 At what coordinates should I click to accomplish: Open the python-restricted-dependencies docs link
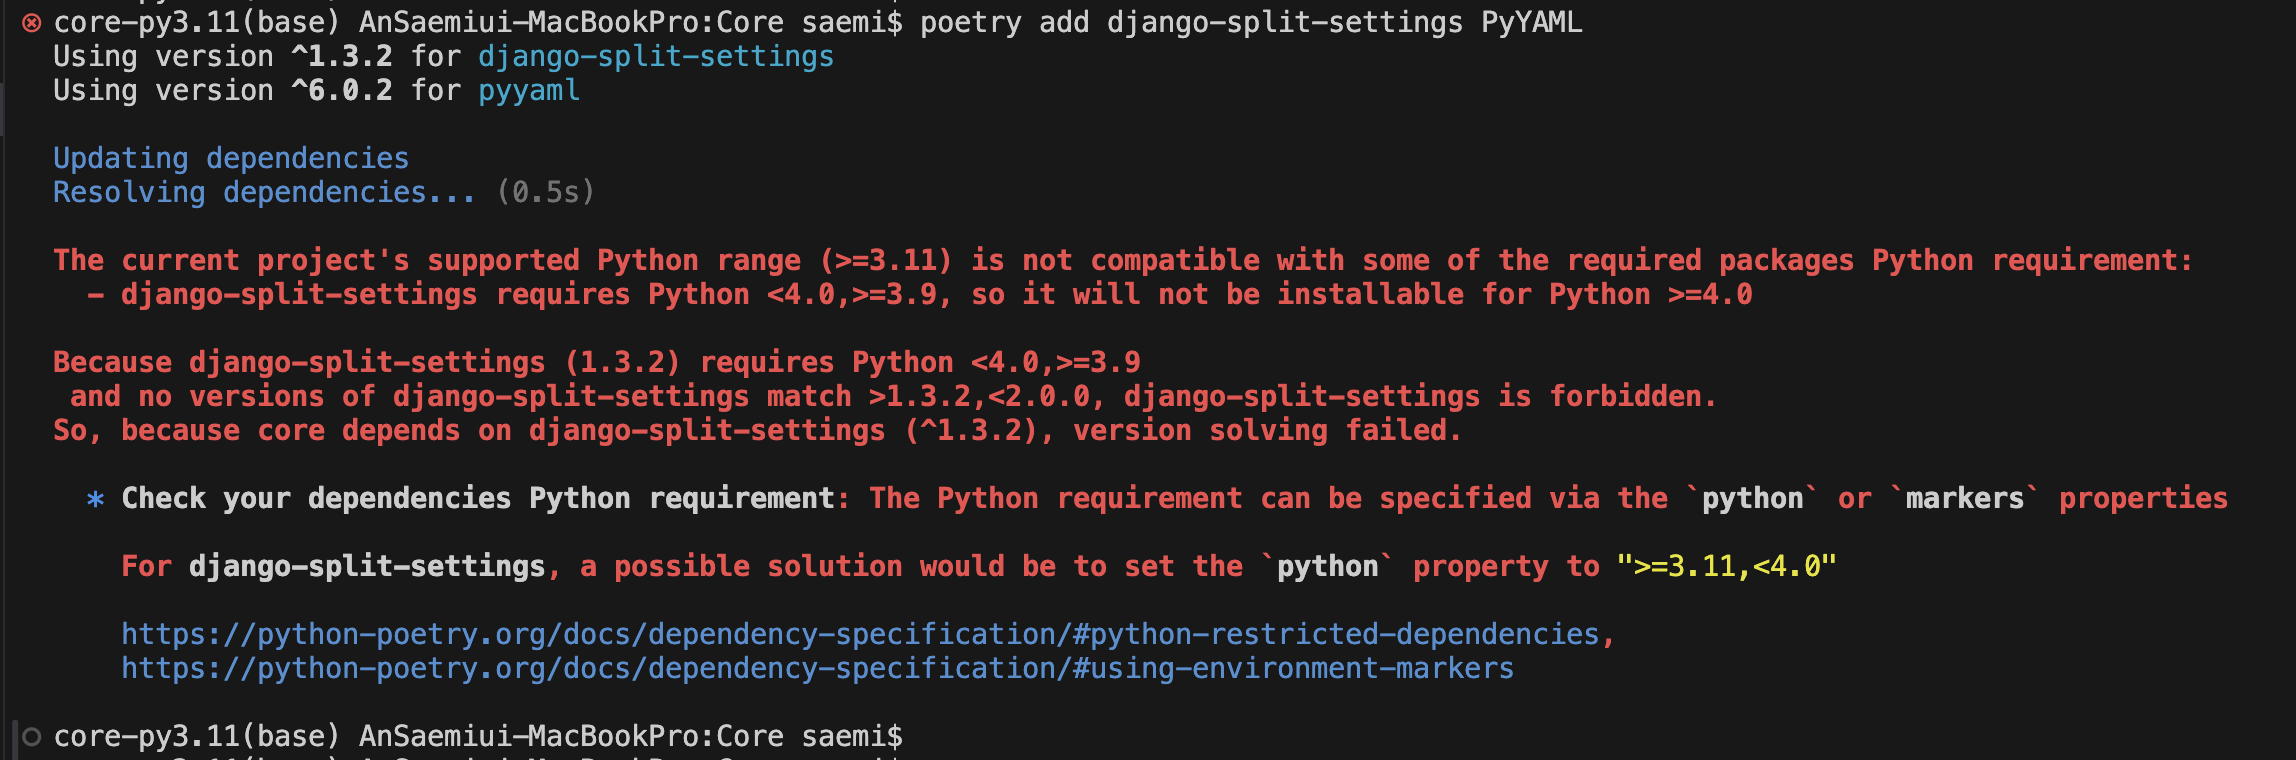tap(859, 634)
